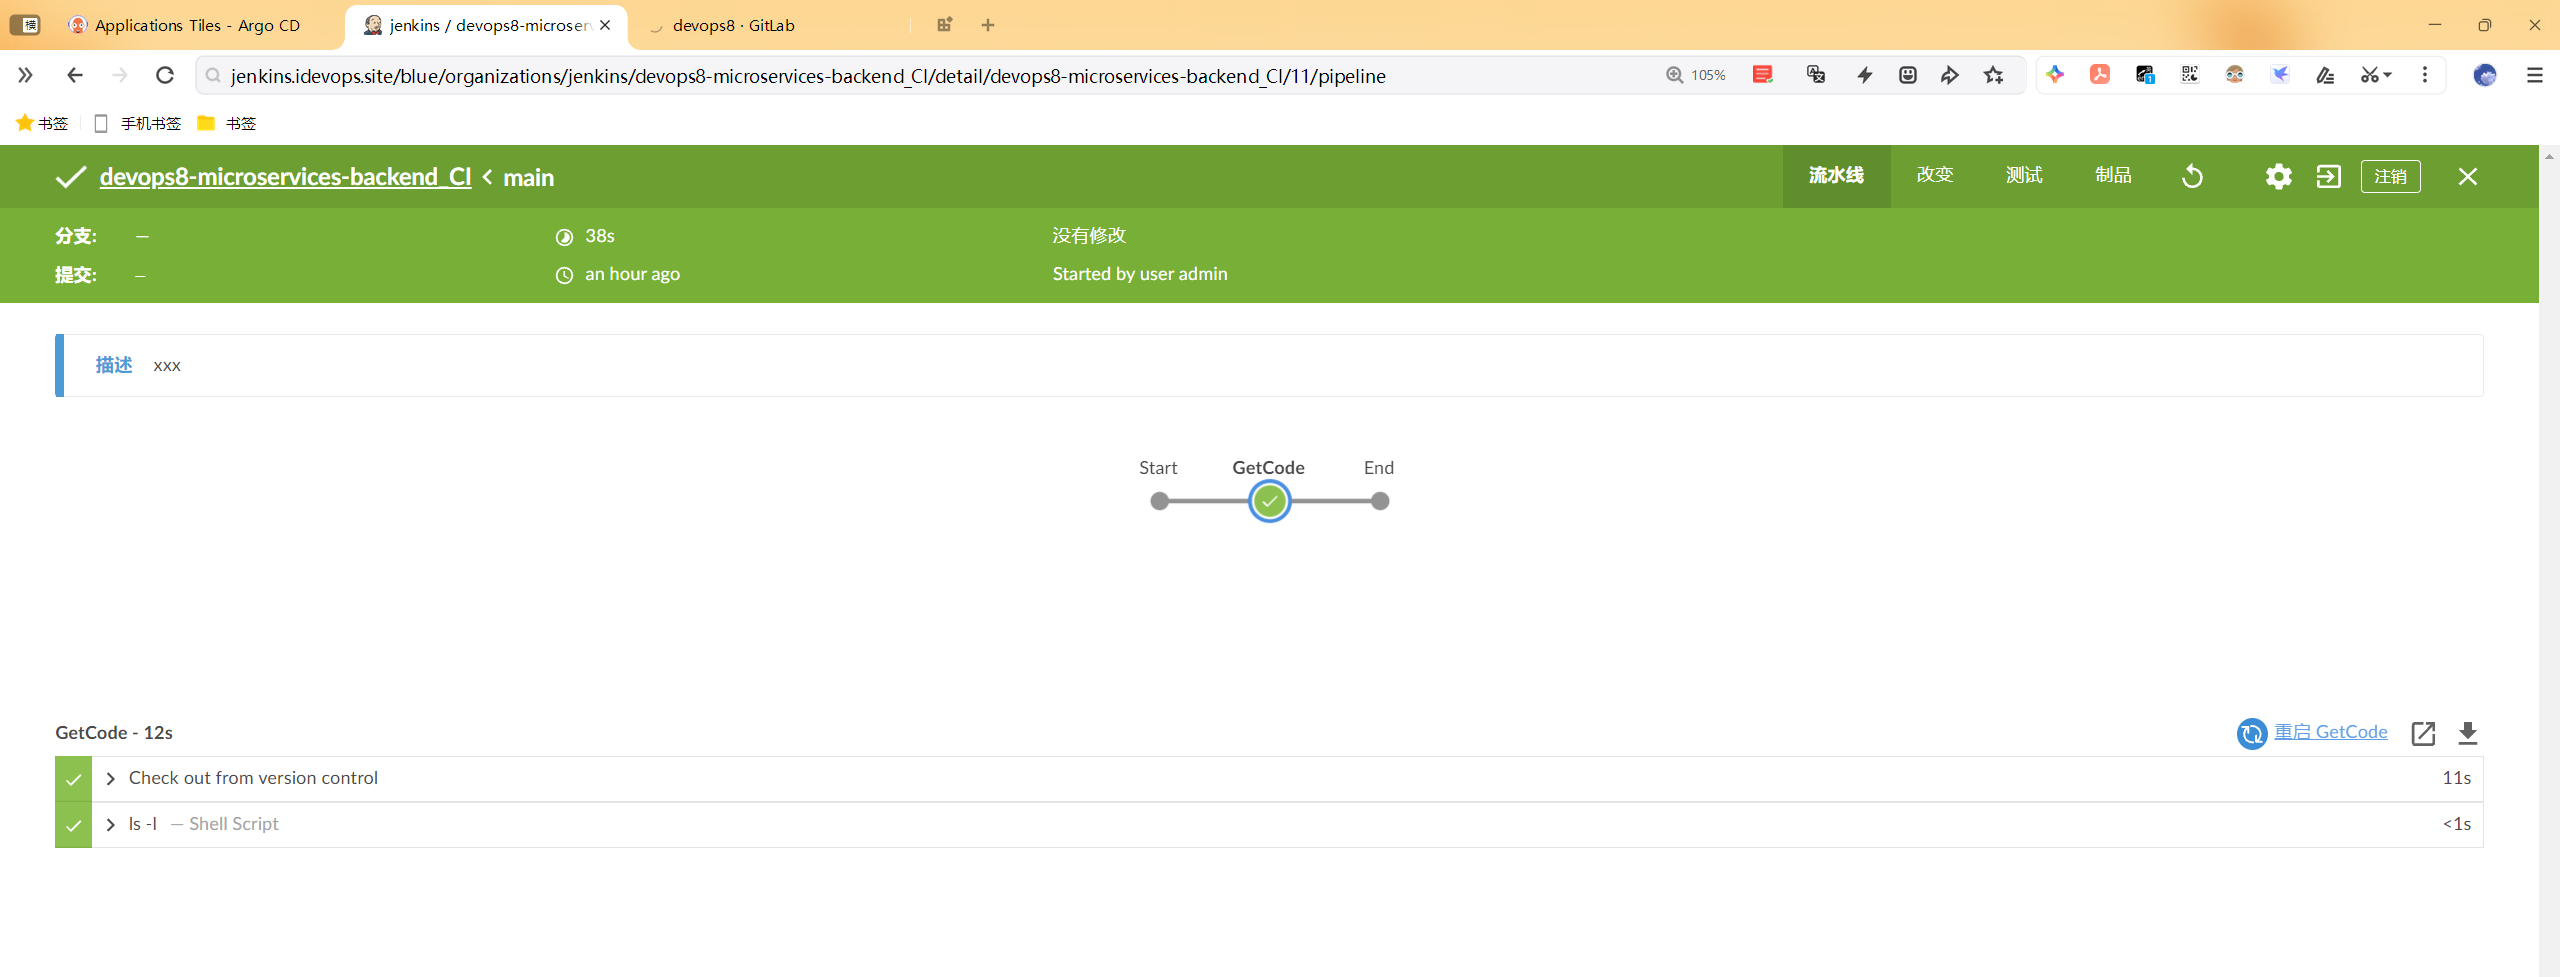Image resolution: width=2560 pixels, height=977 pixels.
Task: Open pipeline settings gear icon
Action: click(x=2278, y=177)
